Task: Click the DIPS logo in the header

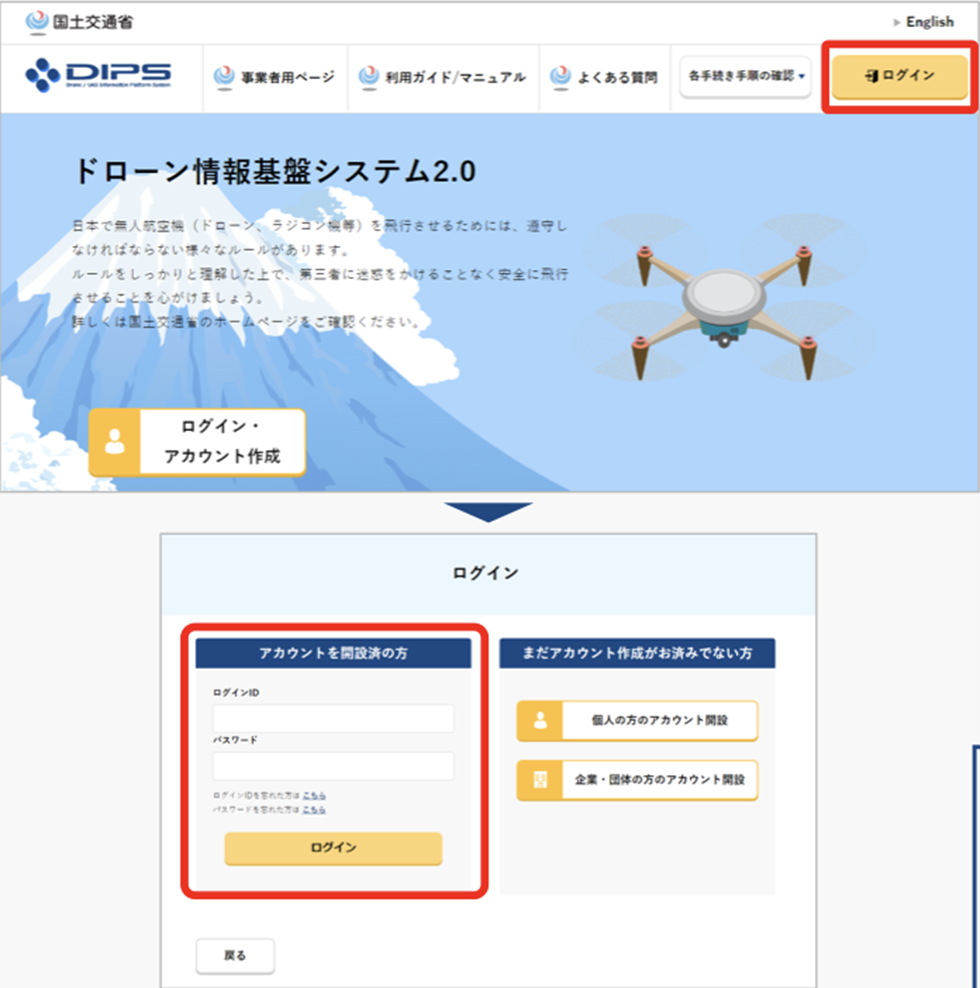Action: click(98, 76)
